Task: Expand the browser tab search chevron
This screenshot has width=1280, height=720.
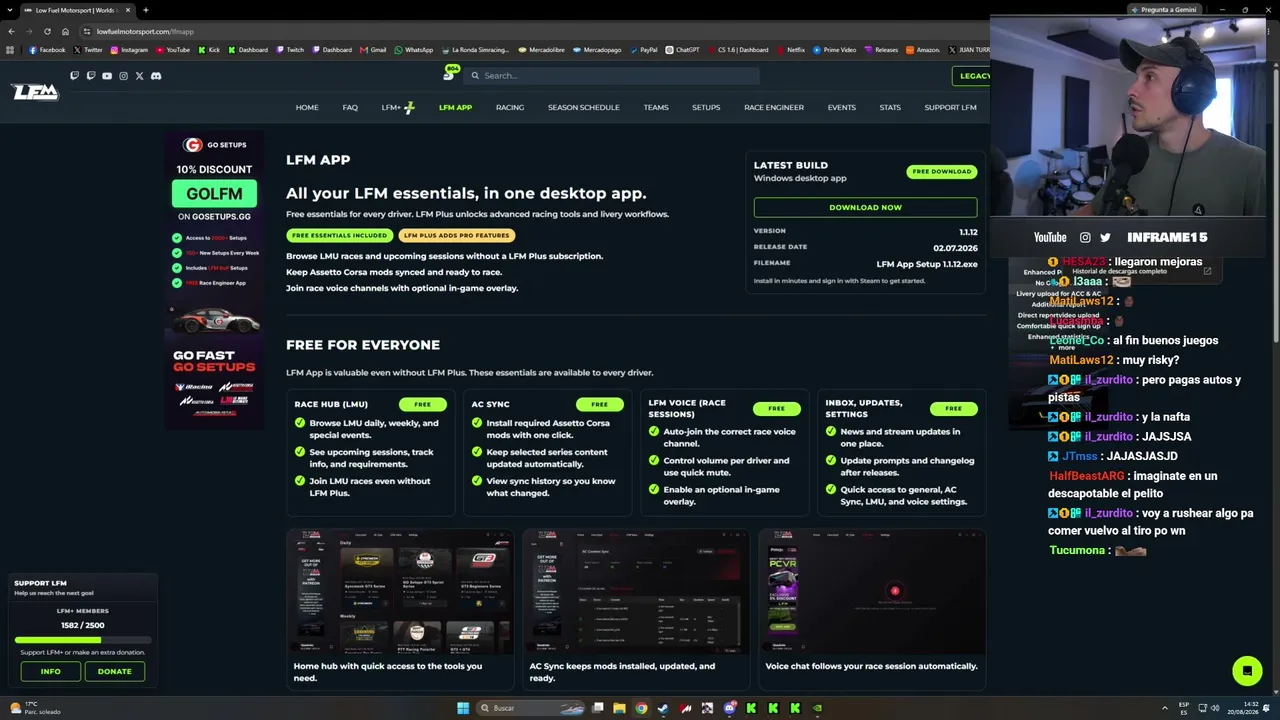Action: tap(10, 10)
